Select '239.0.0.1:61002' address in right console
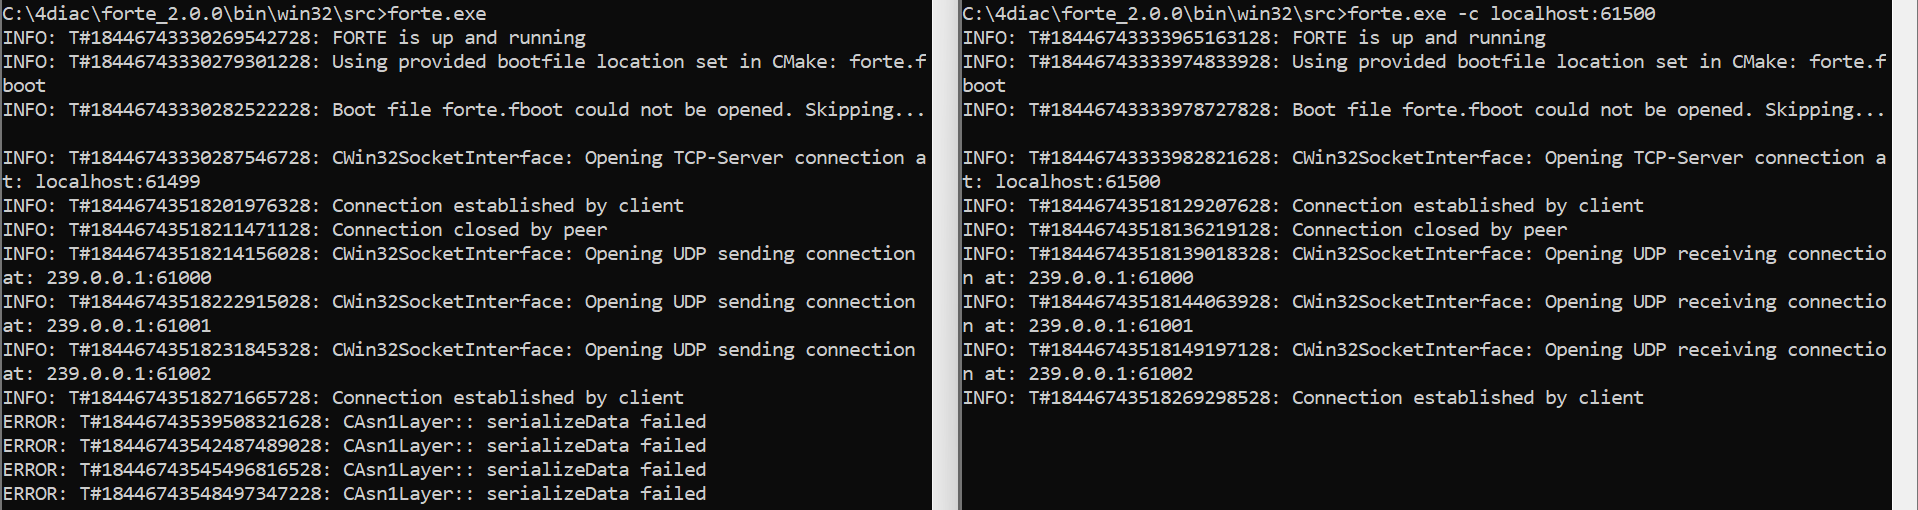 (1110, 374)
